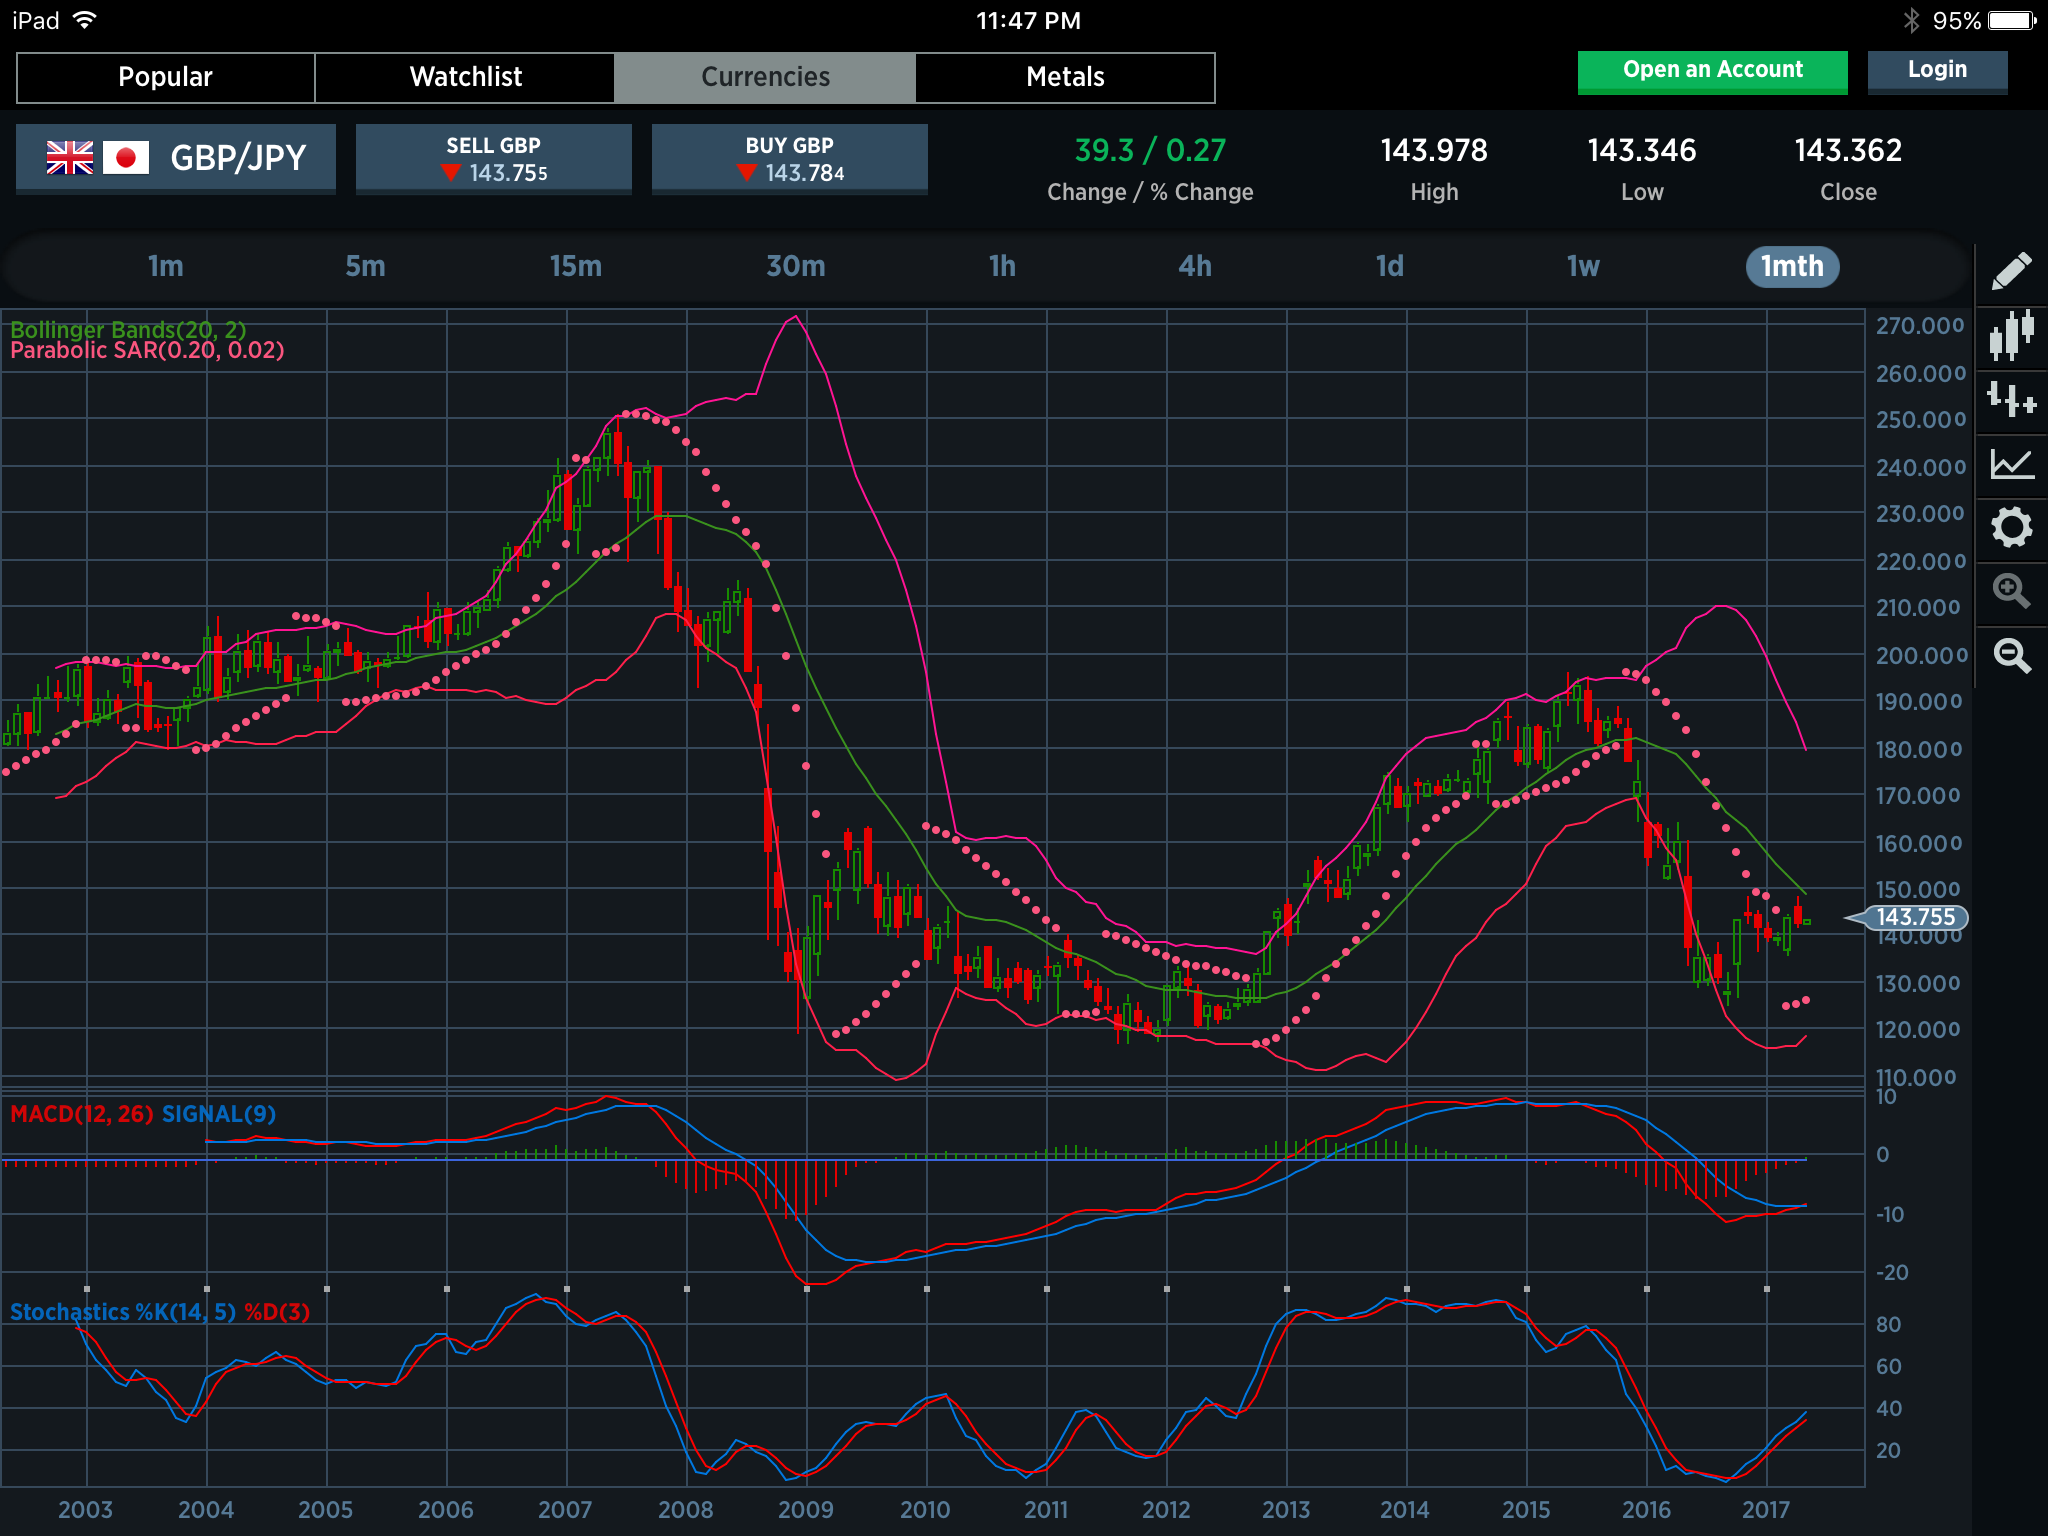Tap the Bluetooth status icon

(x=1911, y=20)
